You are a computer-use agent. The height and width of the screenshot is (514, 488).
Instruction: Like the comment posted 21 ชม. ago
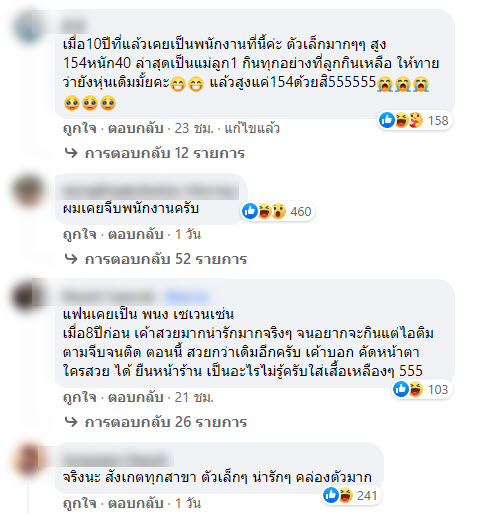click(x=80, y=397)
